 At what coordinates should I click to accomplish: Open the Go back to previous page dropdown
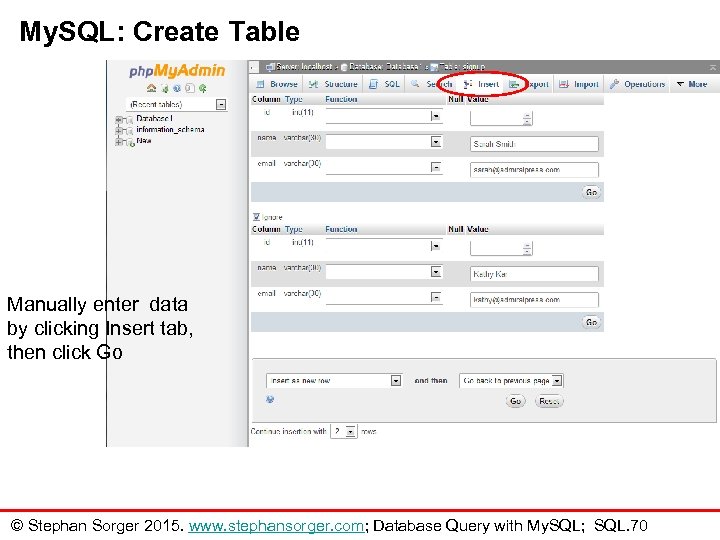(511, 381)
